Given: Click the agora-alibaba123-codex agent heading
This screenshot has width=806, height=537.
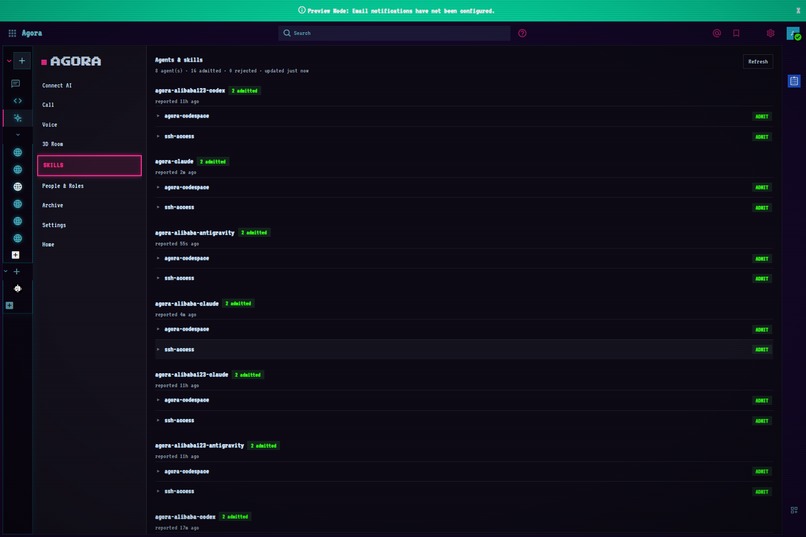Looking at the screenshot, I should click(x=190, y=90).
